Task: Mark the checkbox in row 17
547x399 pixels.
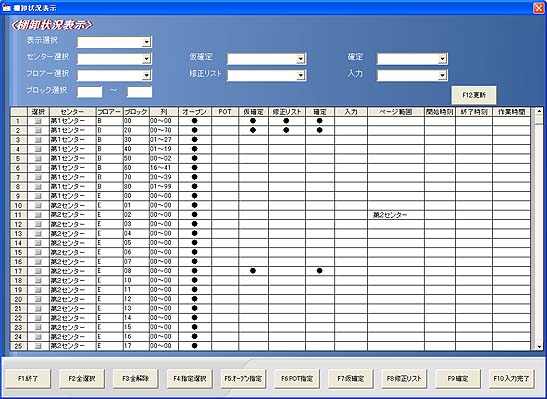Action: (38, 271)
